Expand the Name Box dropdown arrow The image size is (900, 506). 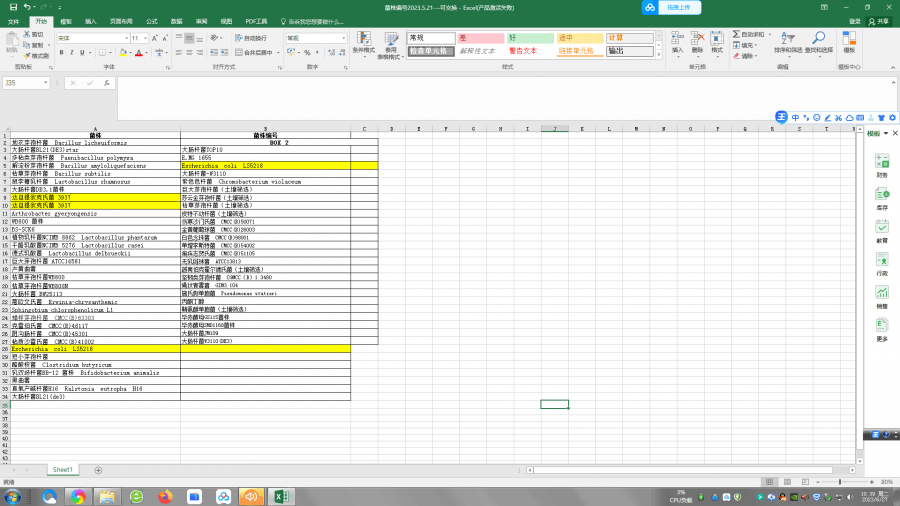pos(45,83)
